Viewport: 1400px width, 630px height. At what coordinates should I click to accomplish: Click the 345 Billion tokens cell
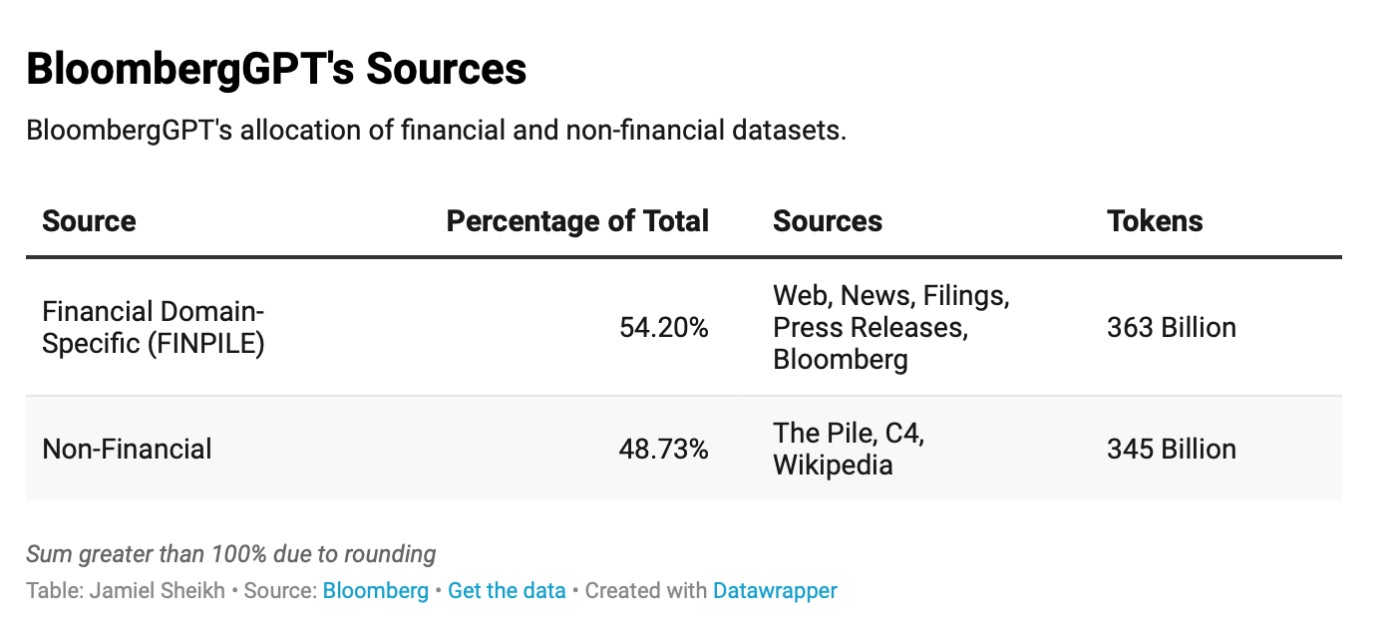pos(1171,449)
